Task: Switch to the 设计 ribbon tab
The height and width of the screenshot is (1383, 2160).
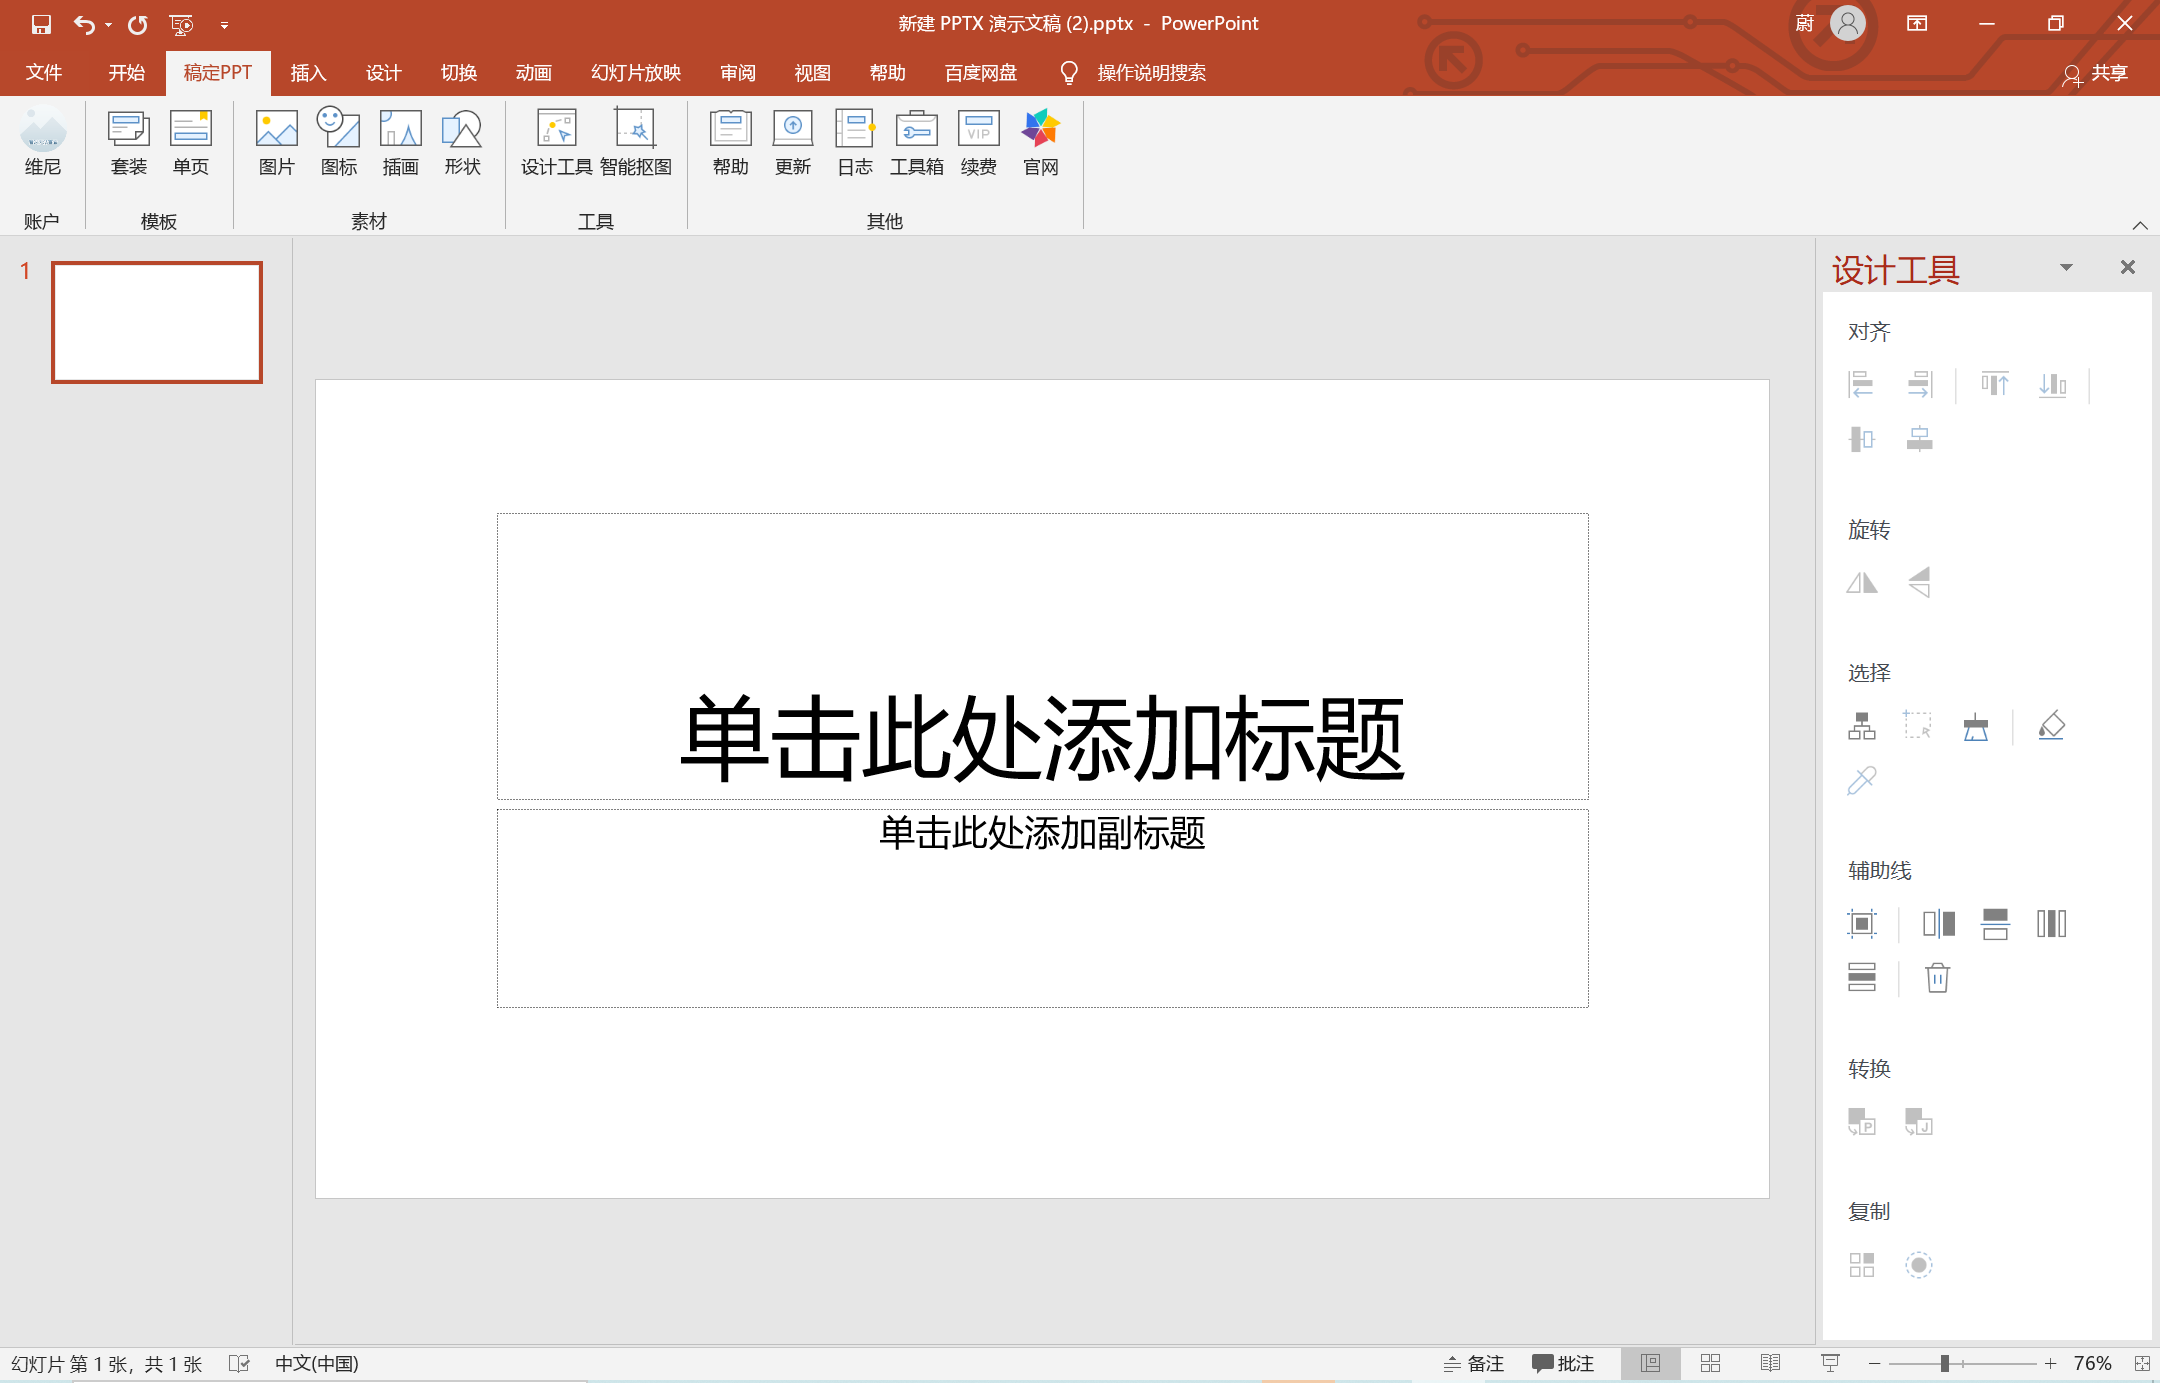Action: 383,73
